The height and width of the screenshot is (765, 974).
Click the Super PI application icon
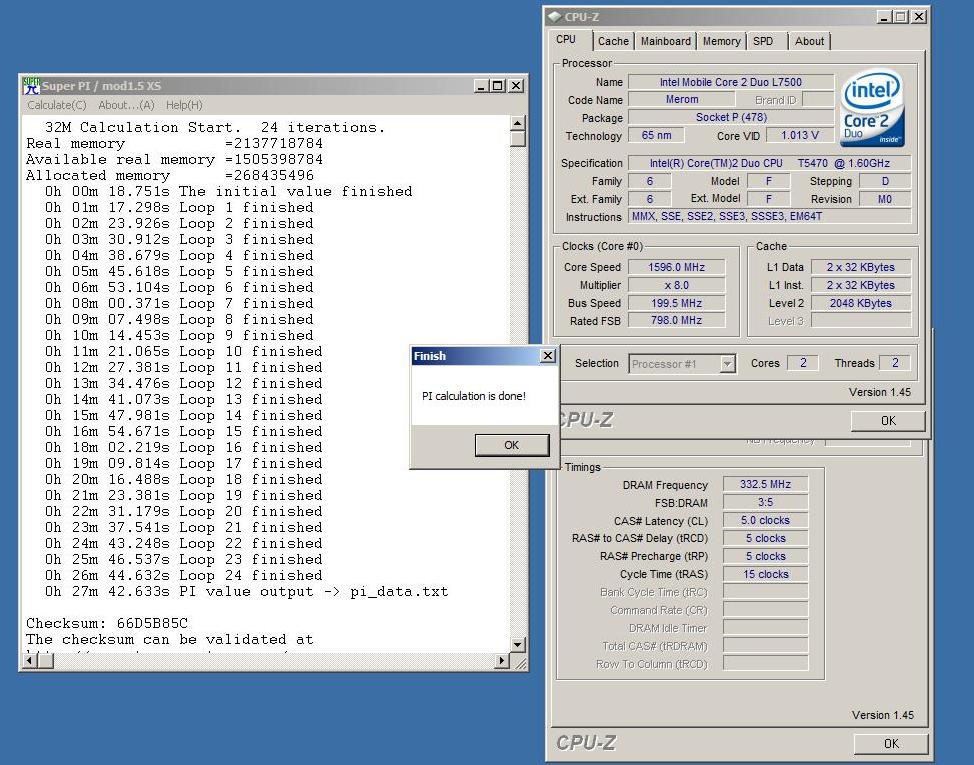tap(30, 86)
